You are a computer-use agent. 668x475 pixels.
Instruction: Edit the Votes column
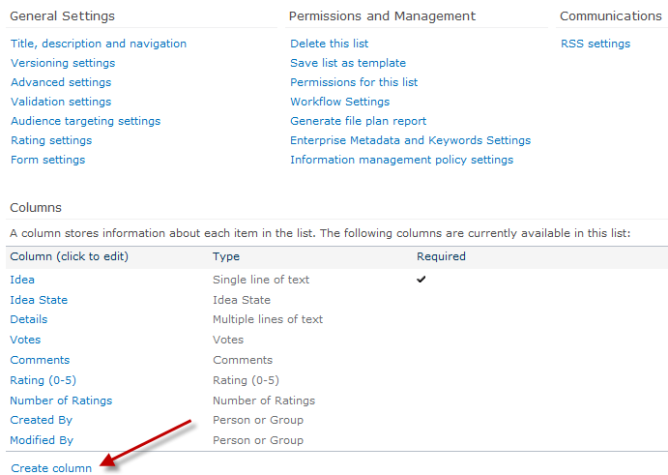(25, 340)
